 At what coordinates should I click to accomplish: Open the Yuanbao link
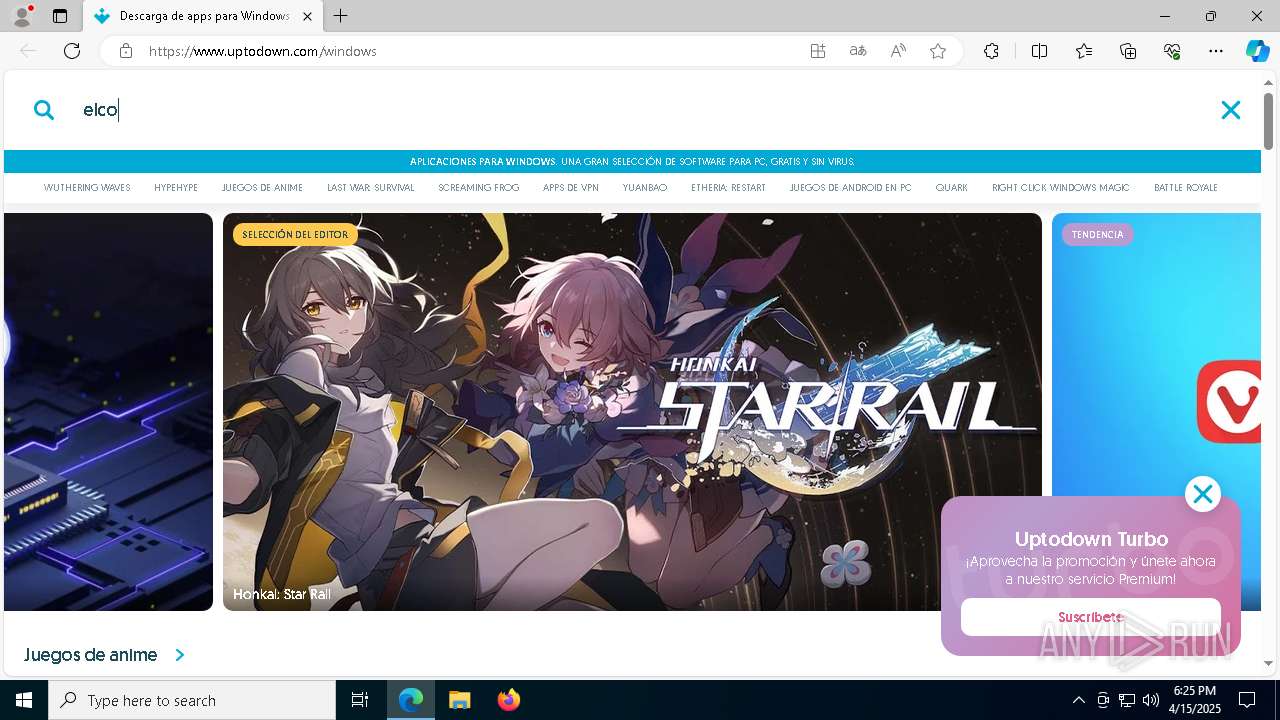645,188
